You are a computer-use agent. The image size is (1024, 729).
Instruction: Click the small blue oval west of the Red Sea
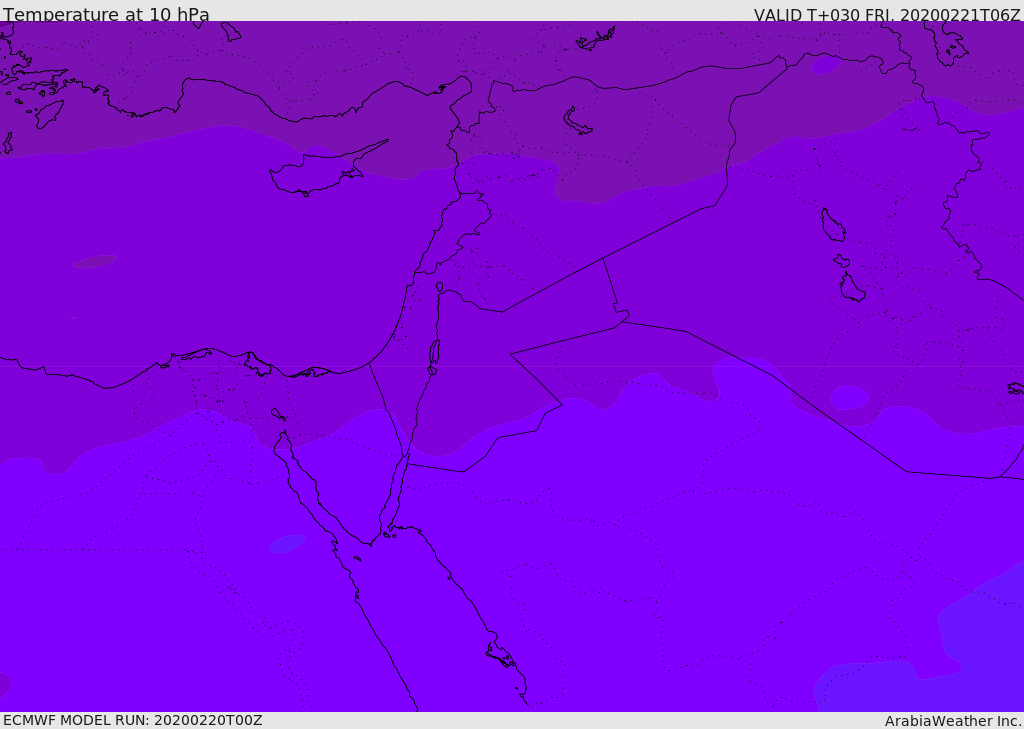(287, 543)
